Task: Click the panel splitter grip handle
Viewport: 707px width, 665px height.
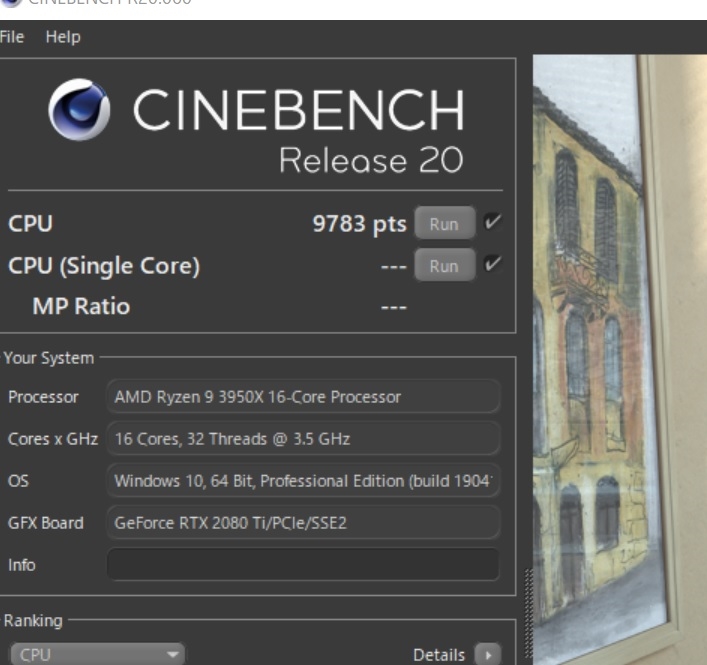Action: pos(528,615)
